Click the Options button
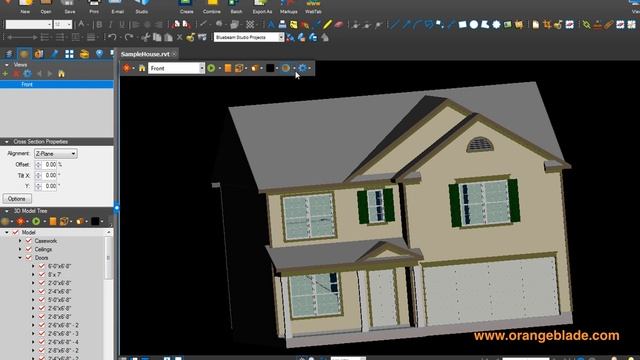The image size is (640, 360). point(17,199)
